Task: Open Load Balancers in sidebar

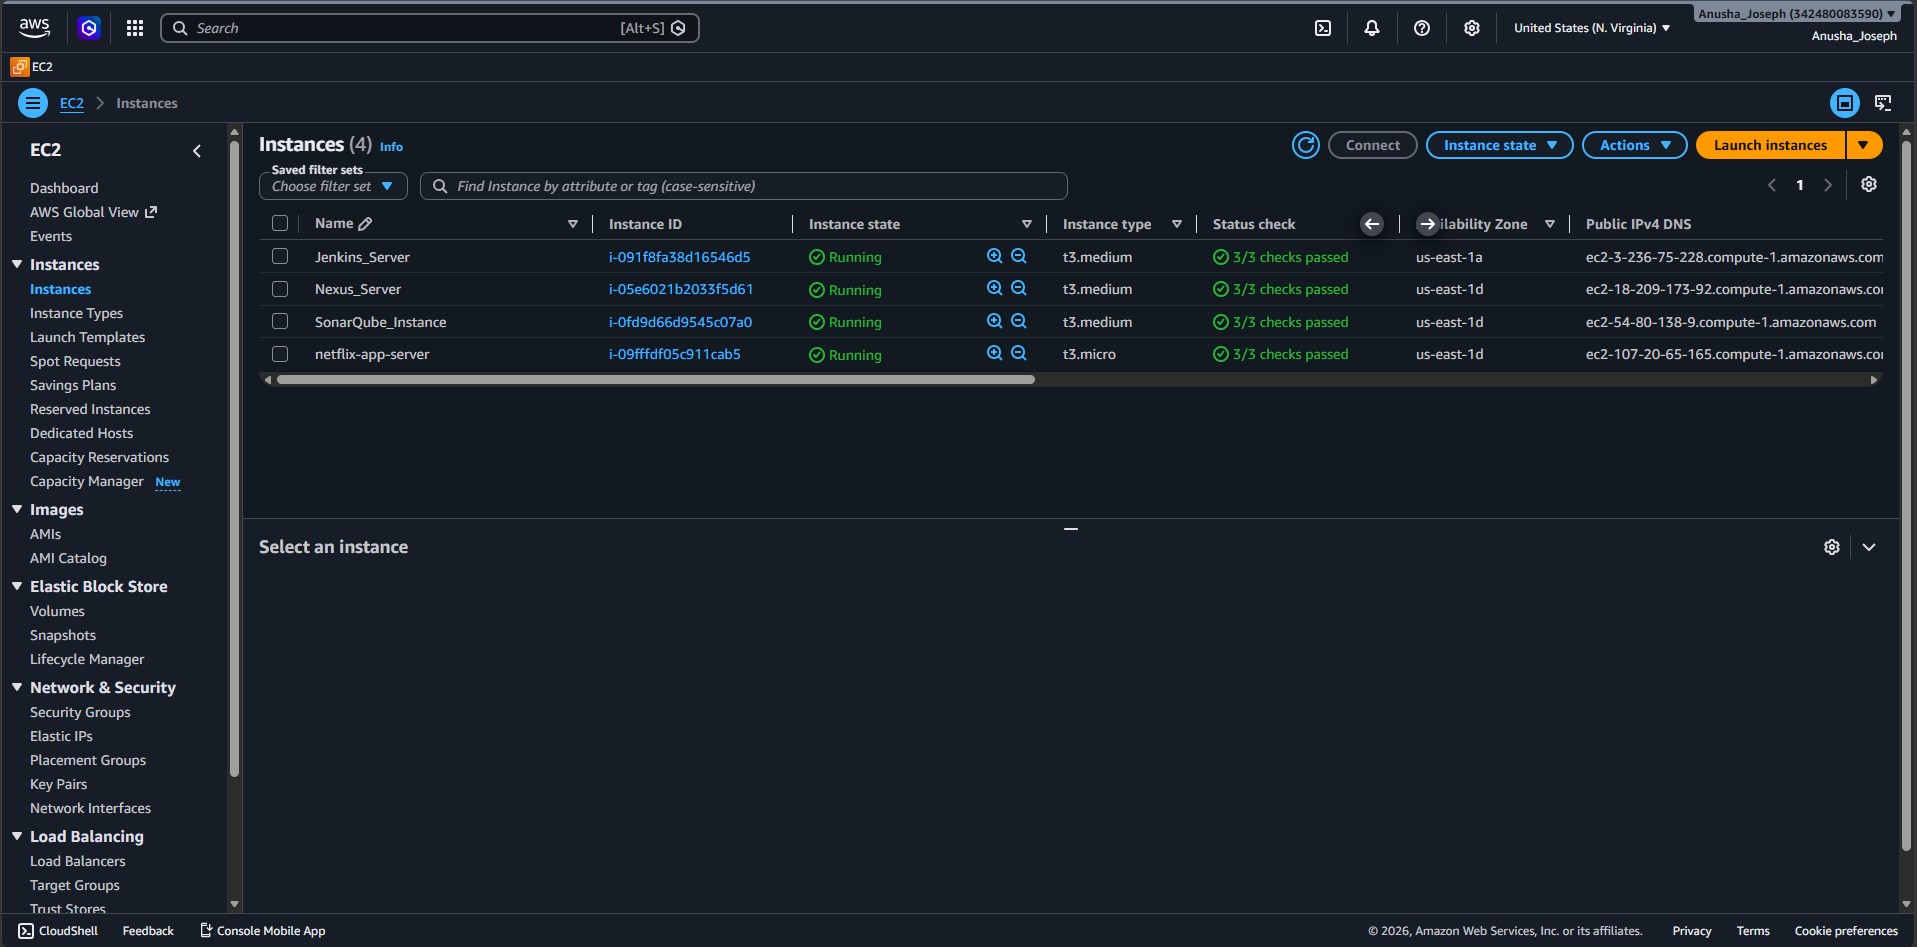Action: (x=78, y=861)
